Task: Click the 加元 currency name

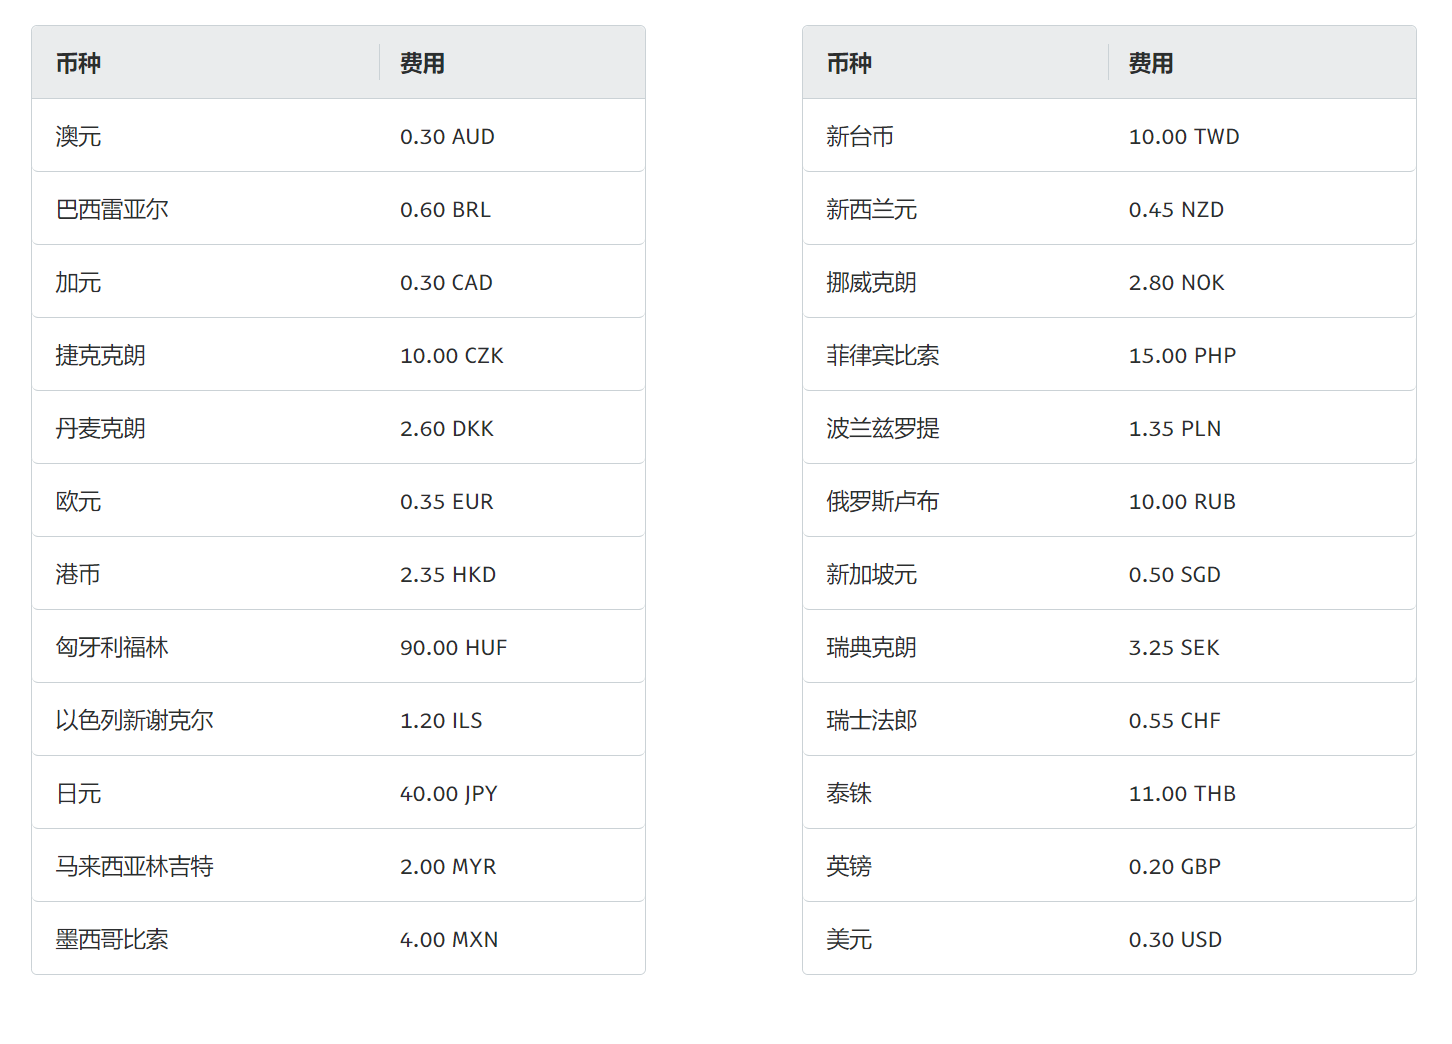Action: (78, 282)
